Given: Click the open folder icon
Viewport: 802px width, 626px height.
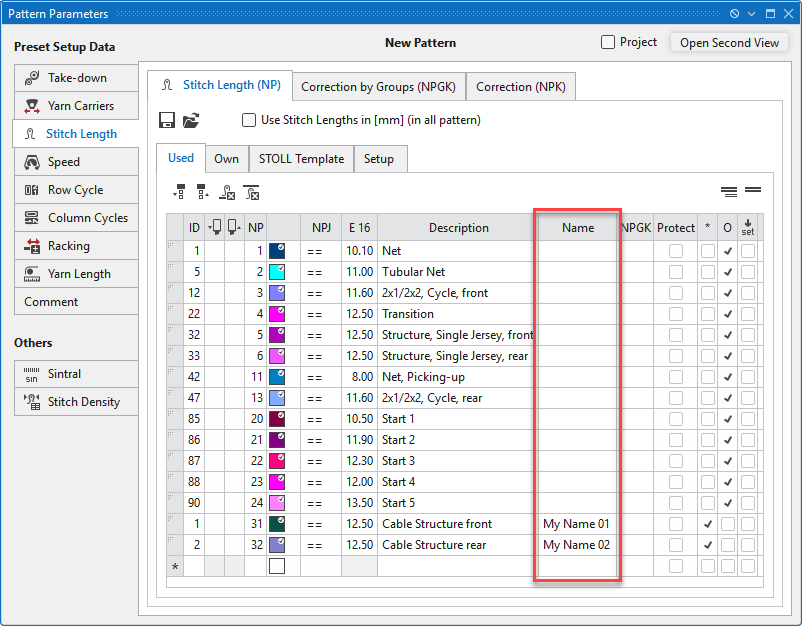Looking at the screenshot, I should (191, 120).
